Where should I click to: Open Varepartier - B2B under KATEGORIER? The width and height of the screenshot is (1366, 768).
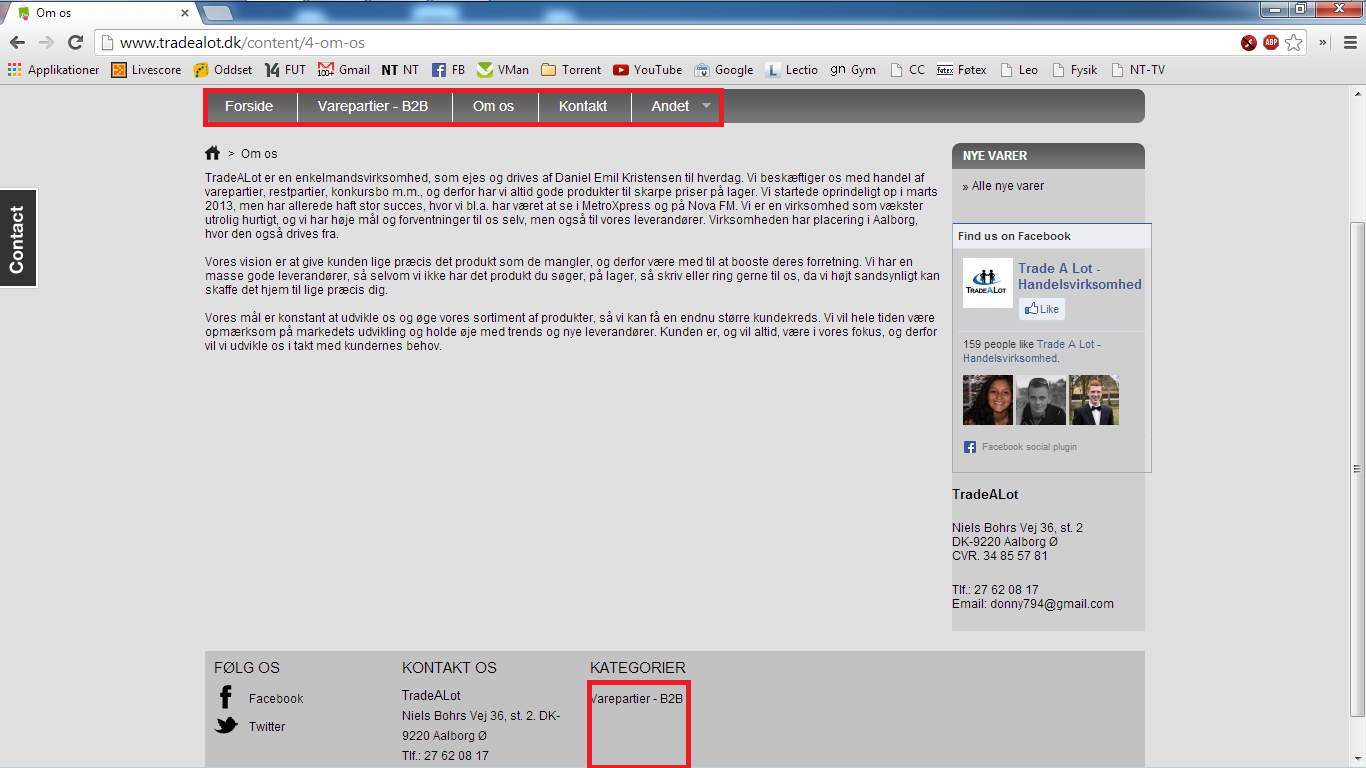pyautogui.click(x=637, y=698)
